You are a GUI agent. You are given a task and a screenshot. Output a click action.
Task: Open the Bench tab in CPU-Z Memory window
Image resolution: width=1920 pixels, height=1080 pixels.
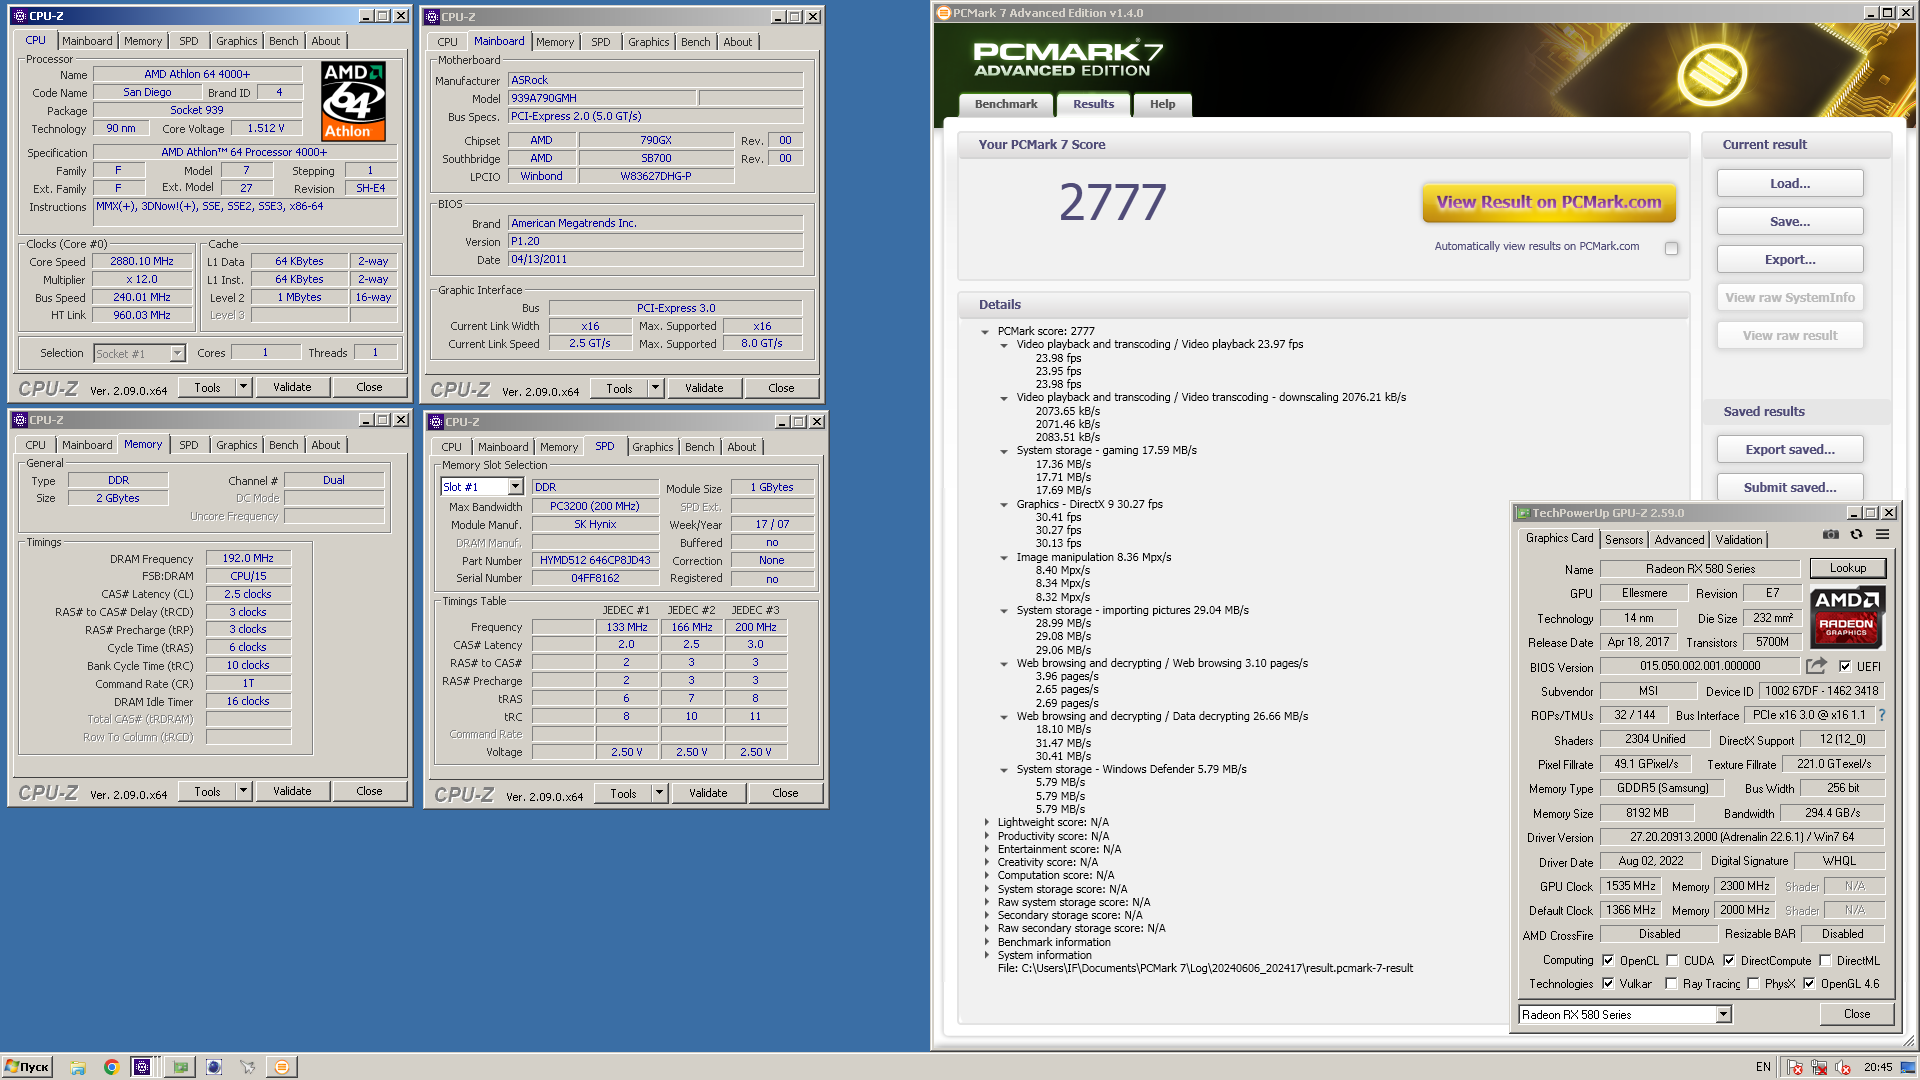(283, 445)
